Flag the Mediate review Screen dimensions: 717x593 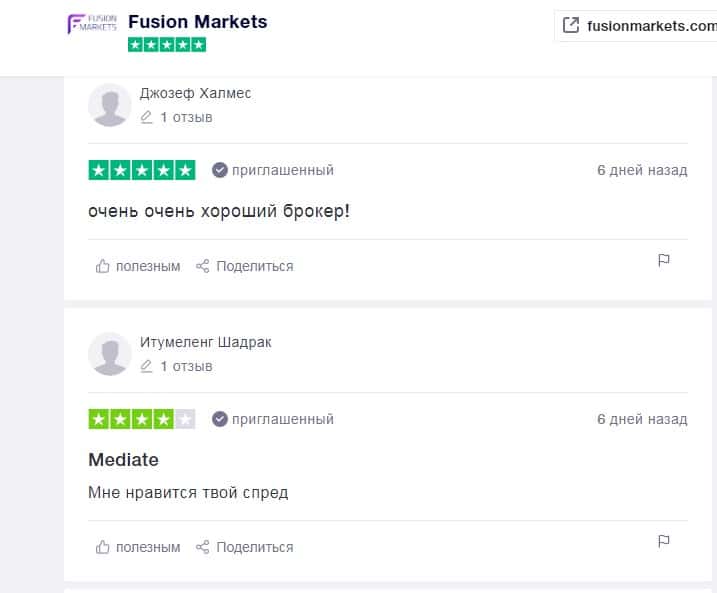click(663, 541)
